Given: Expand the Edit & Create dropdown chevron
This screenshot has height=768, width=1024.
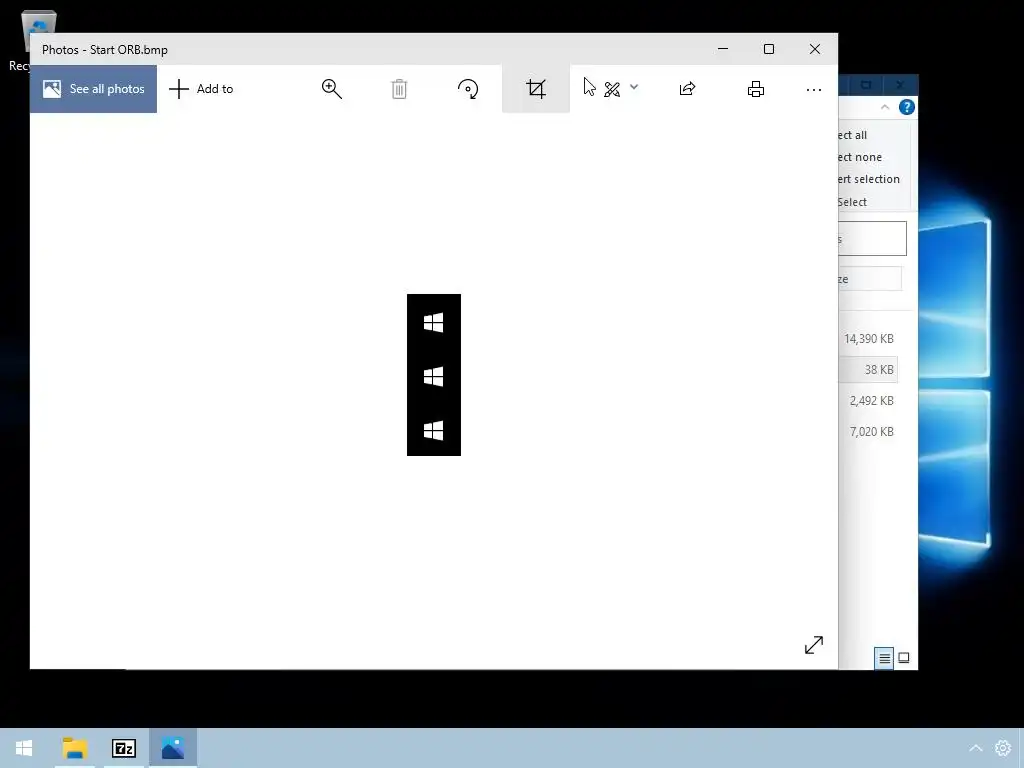Looking at the screenshot, I should [x=633, y=87].
